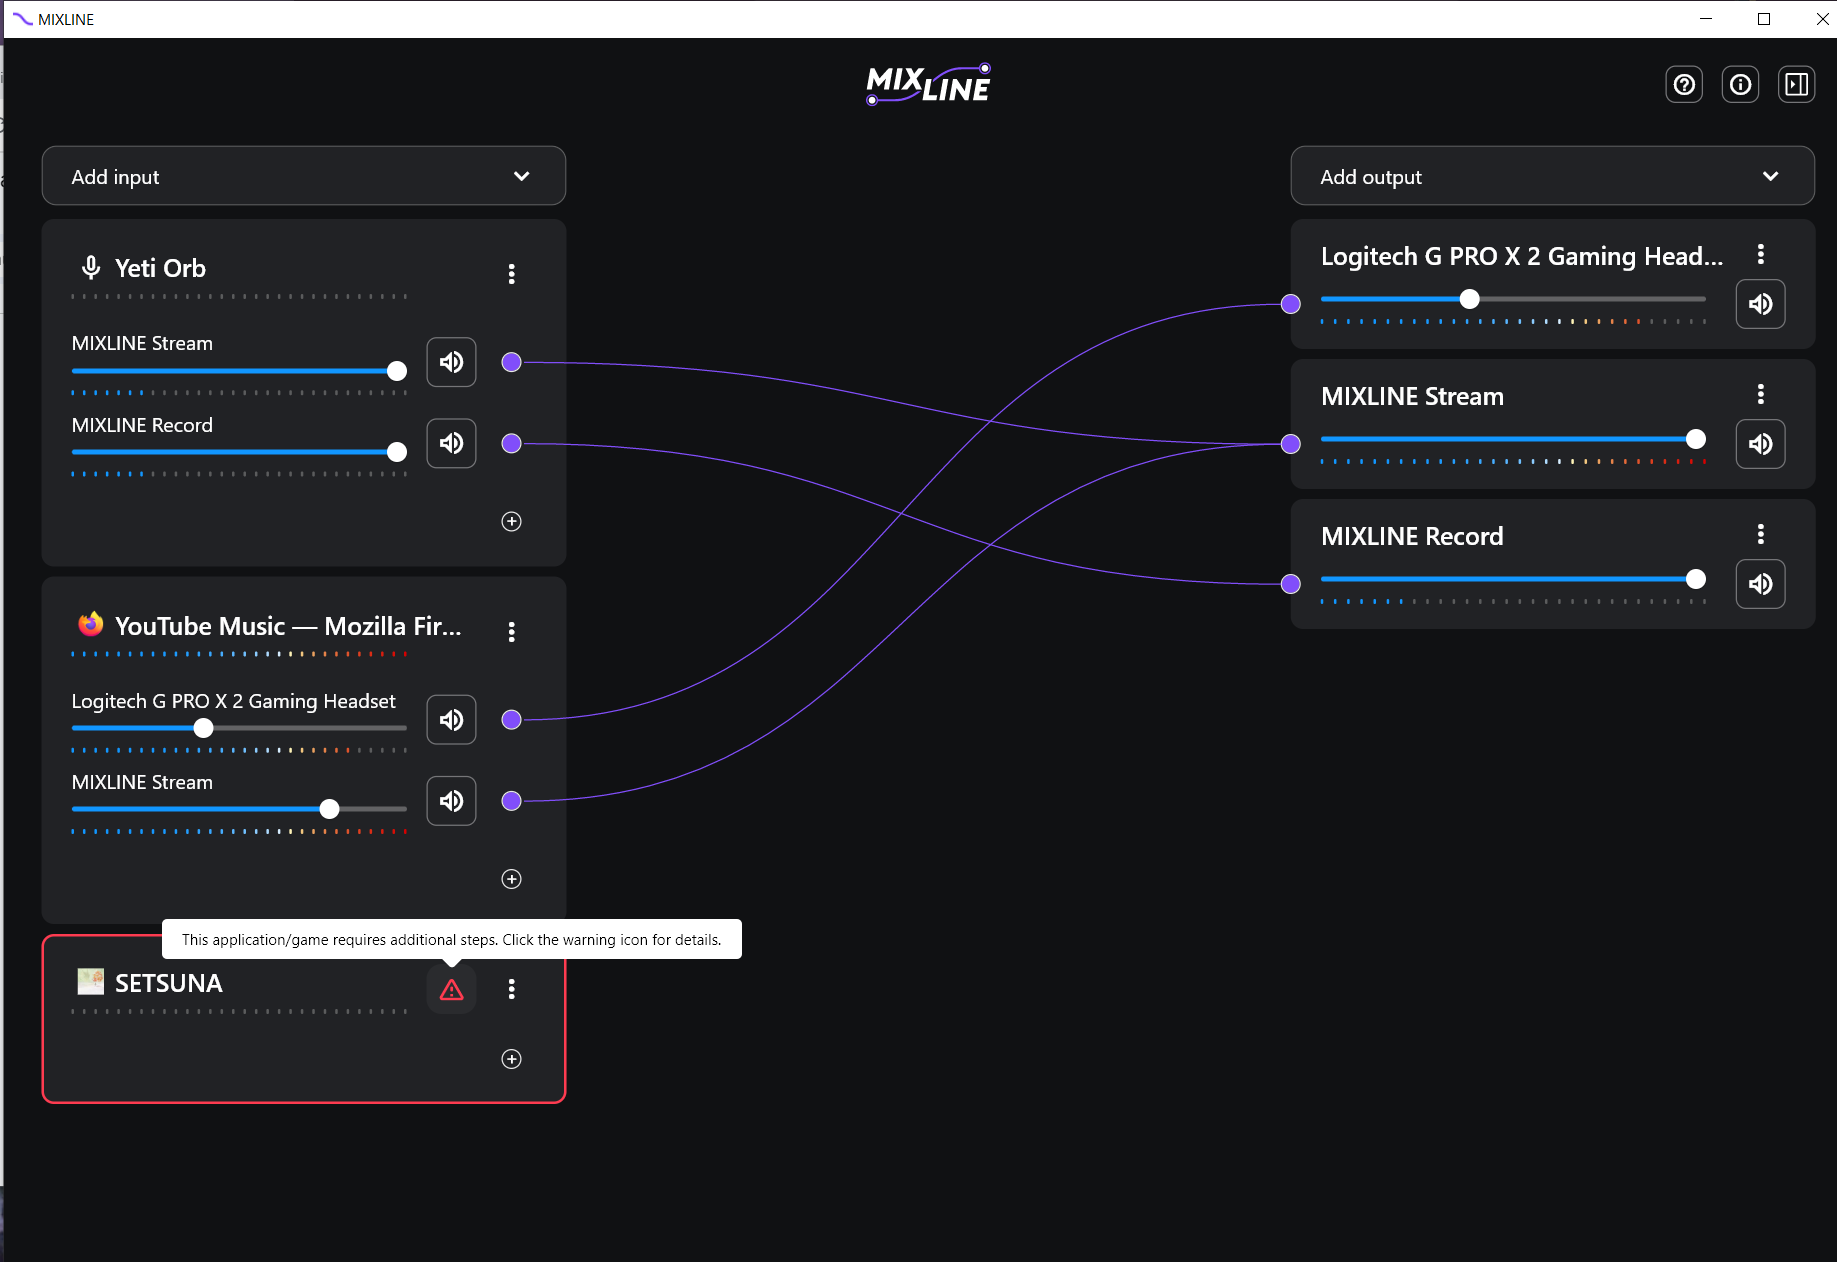Open the info icon in header

pos(1740,85)
